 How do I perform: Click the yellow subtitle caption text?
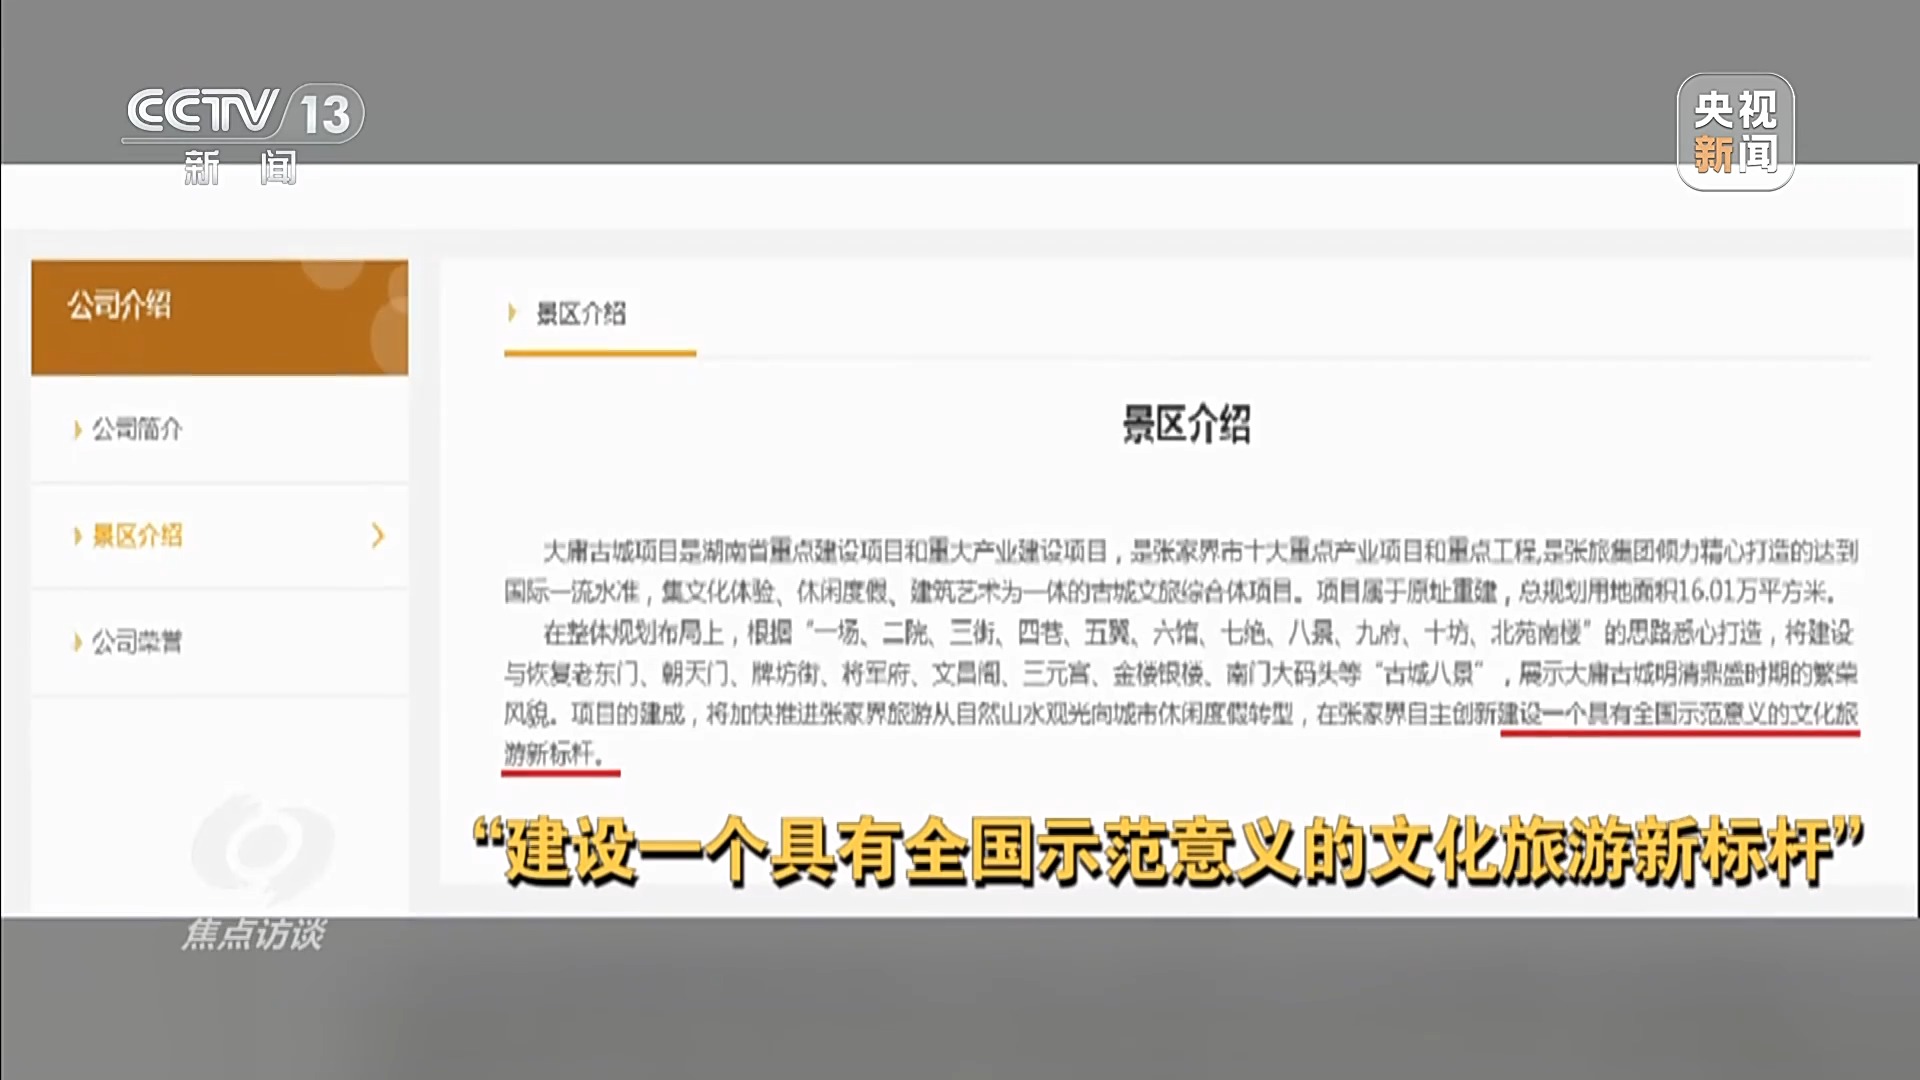[1167, 851]
